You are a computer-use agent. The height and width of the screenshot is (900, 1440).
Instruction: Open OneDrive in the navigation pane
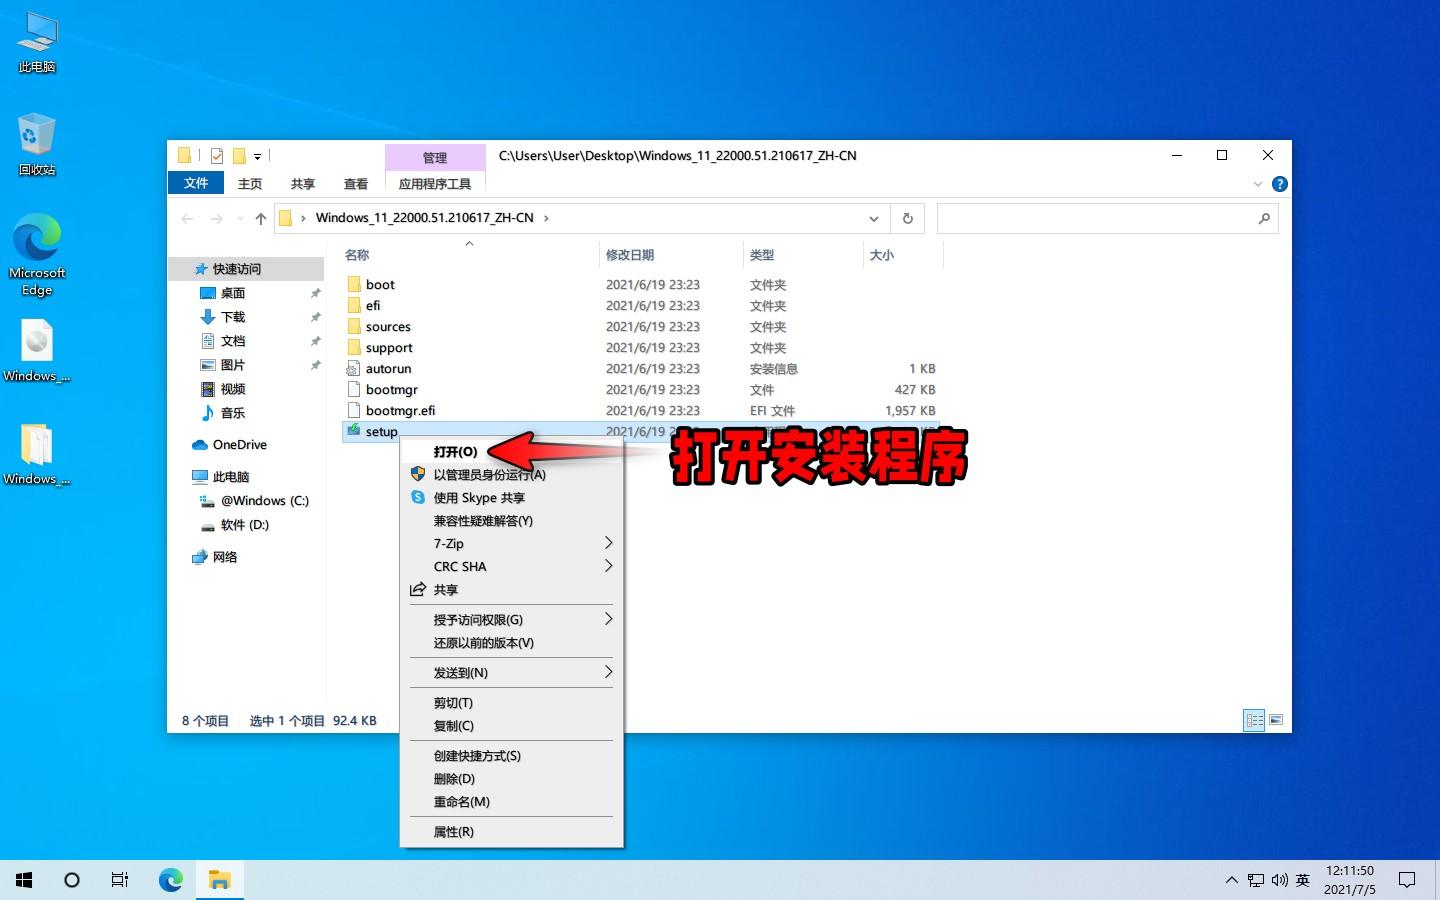pyautogui.click(x=239, y=445)
